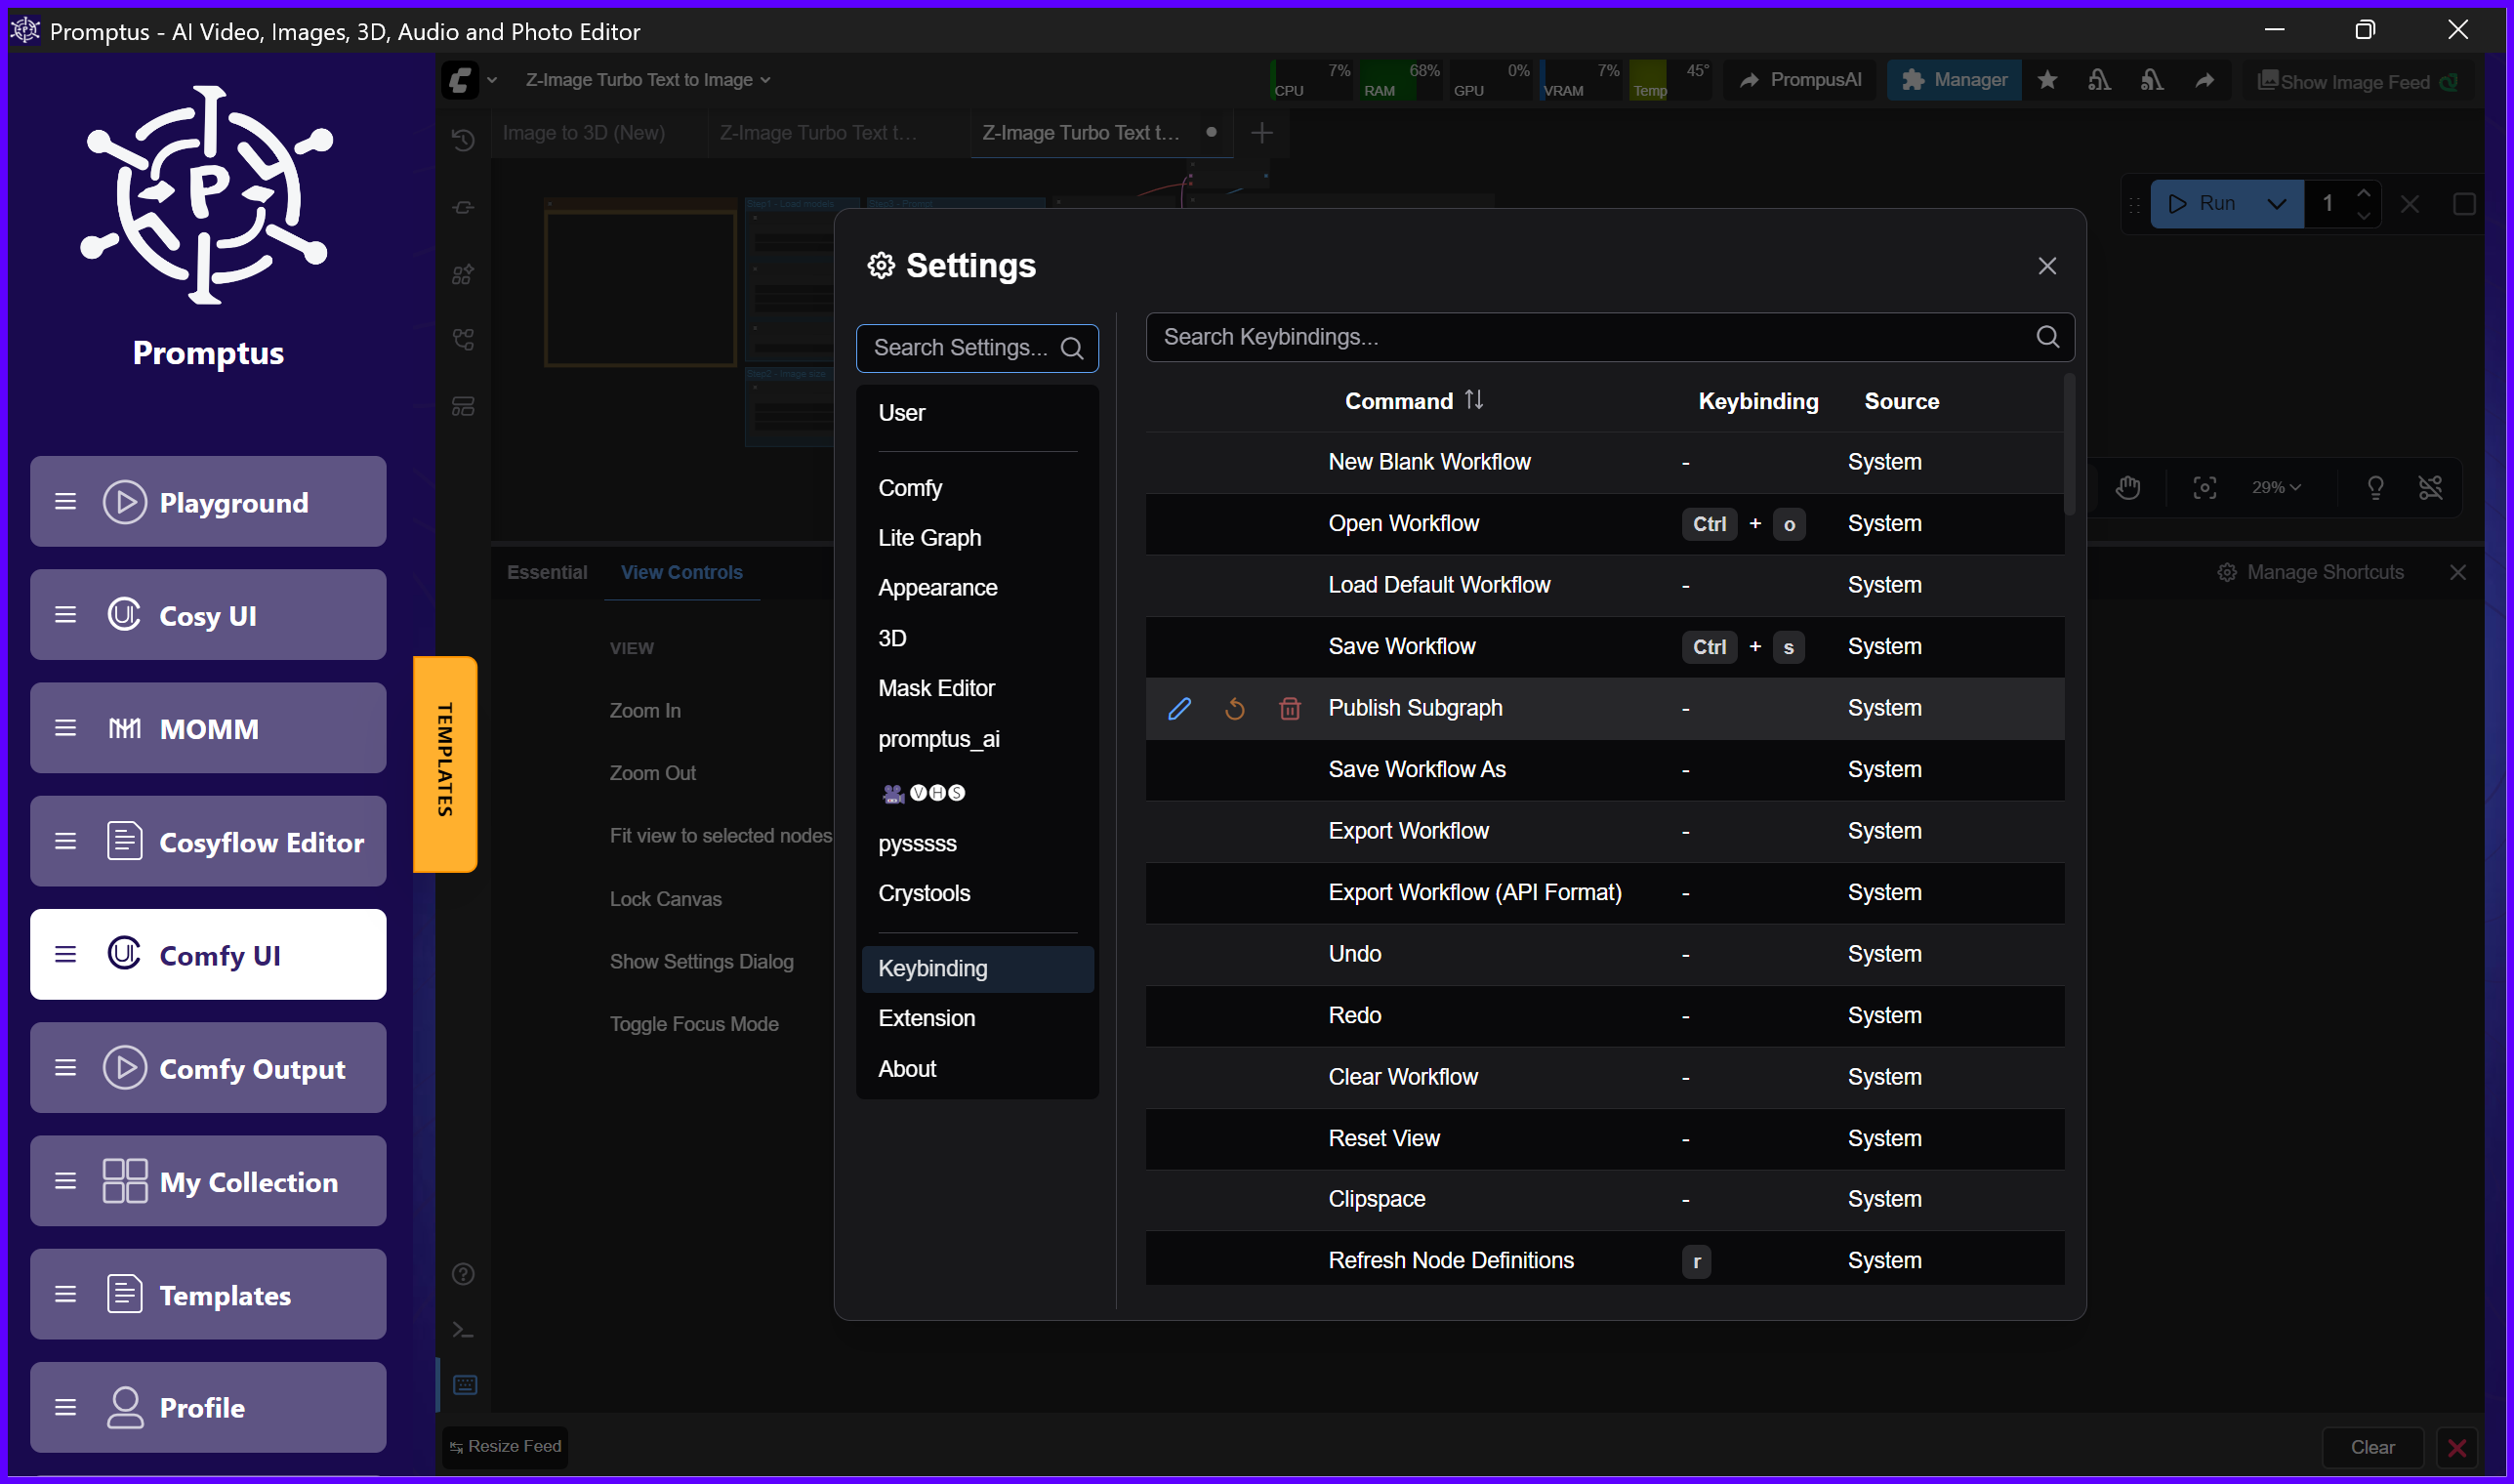Select Keybinding in the Settings sidebar

[932, 968]
